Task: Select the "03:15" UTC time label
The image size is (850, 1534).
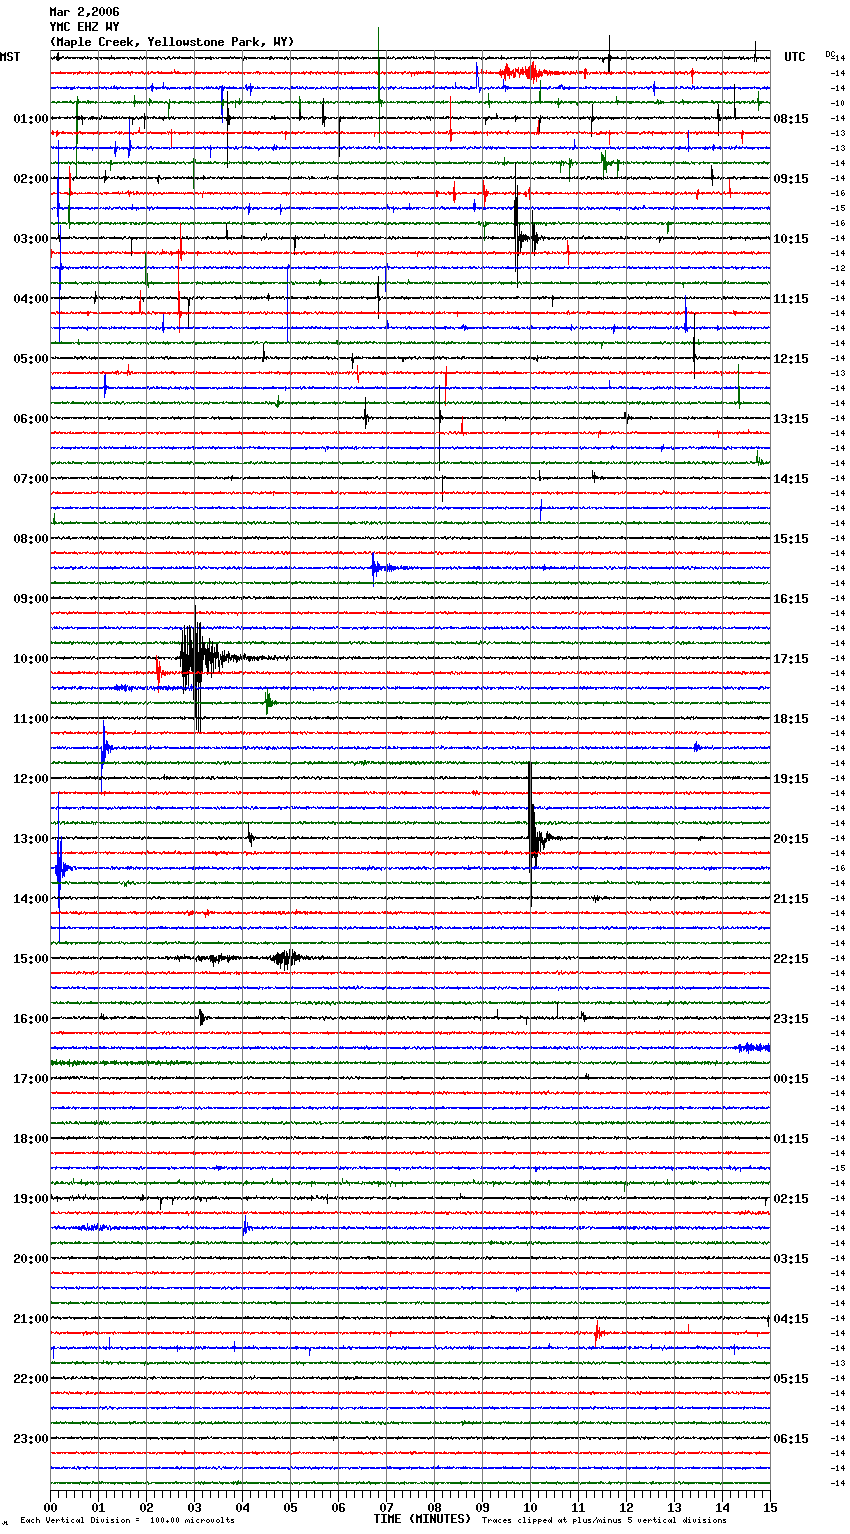Action: (791, 1259)
